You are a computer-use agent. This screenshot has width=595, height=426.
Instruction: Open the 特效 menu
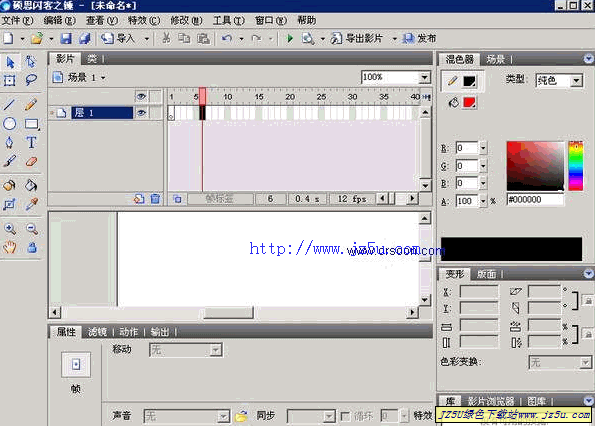coord(144,20)
